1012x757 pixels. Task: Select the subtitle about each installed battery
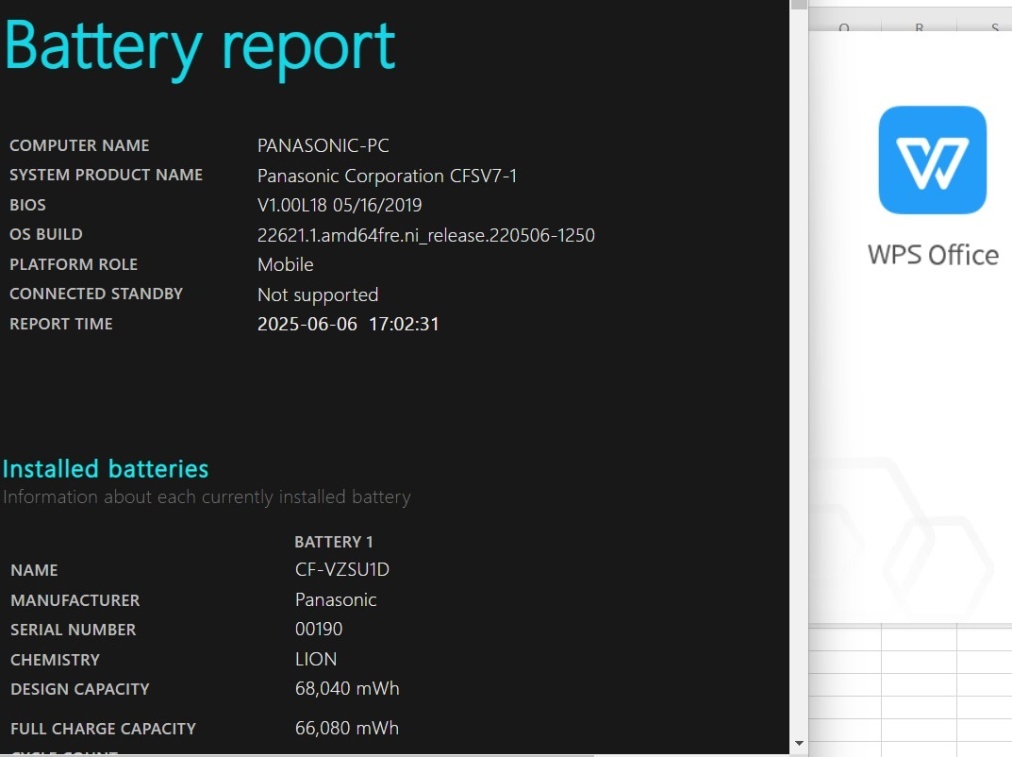click(207, 497)
